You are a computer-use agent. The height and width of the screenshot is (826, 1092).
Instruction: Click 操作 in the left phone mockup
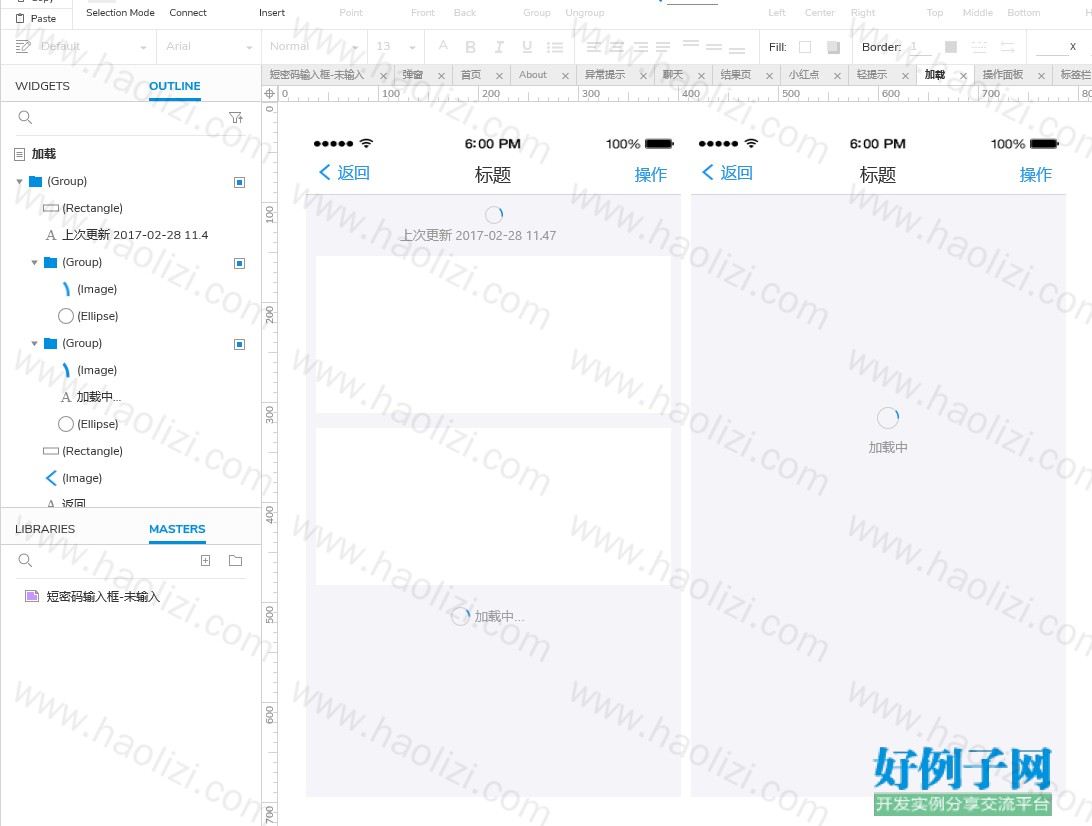click(650, 175)
